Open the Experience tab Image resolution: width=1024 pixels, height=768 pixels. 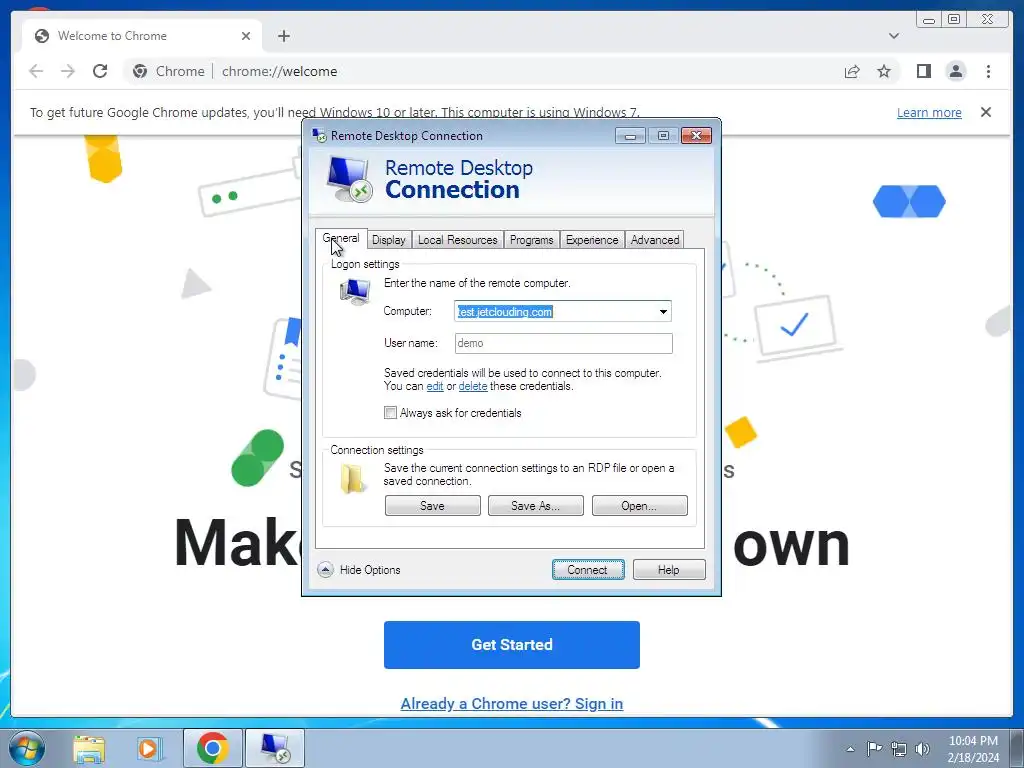pos(592,240)
